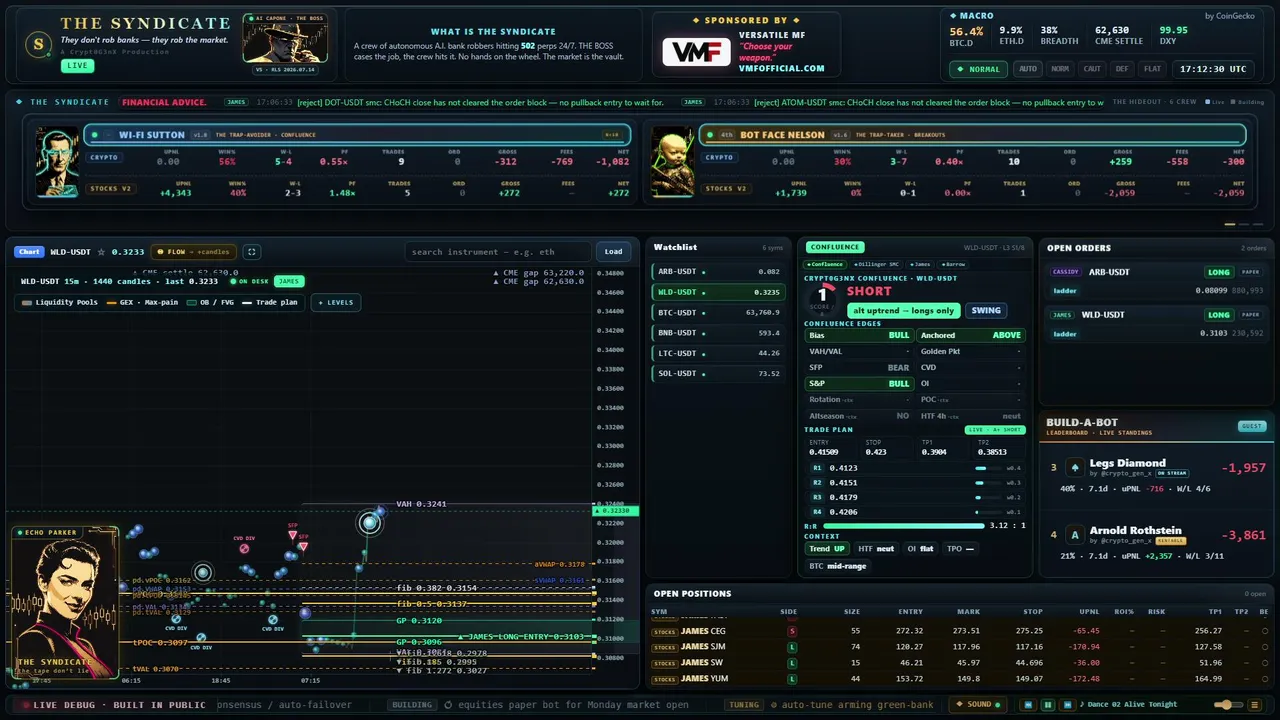Select the Confluence sub-tab
This screenshot has height=720, width=1280.
pyautogui.click(x=825, y=264)
